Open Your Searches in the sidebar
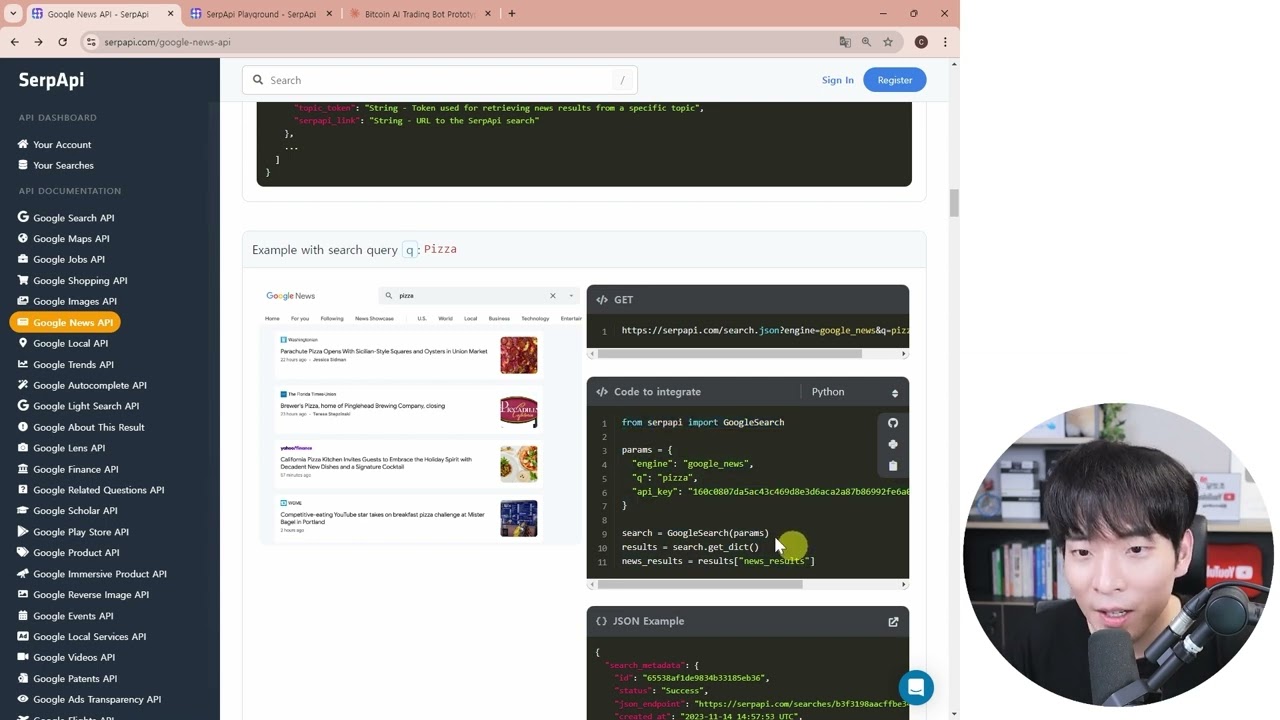 (63, 166)
